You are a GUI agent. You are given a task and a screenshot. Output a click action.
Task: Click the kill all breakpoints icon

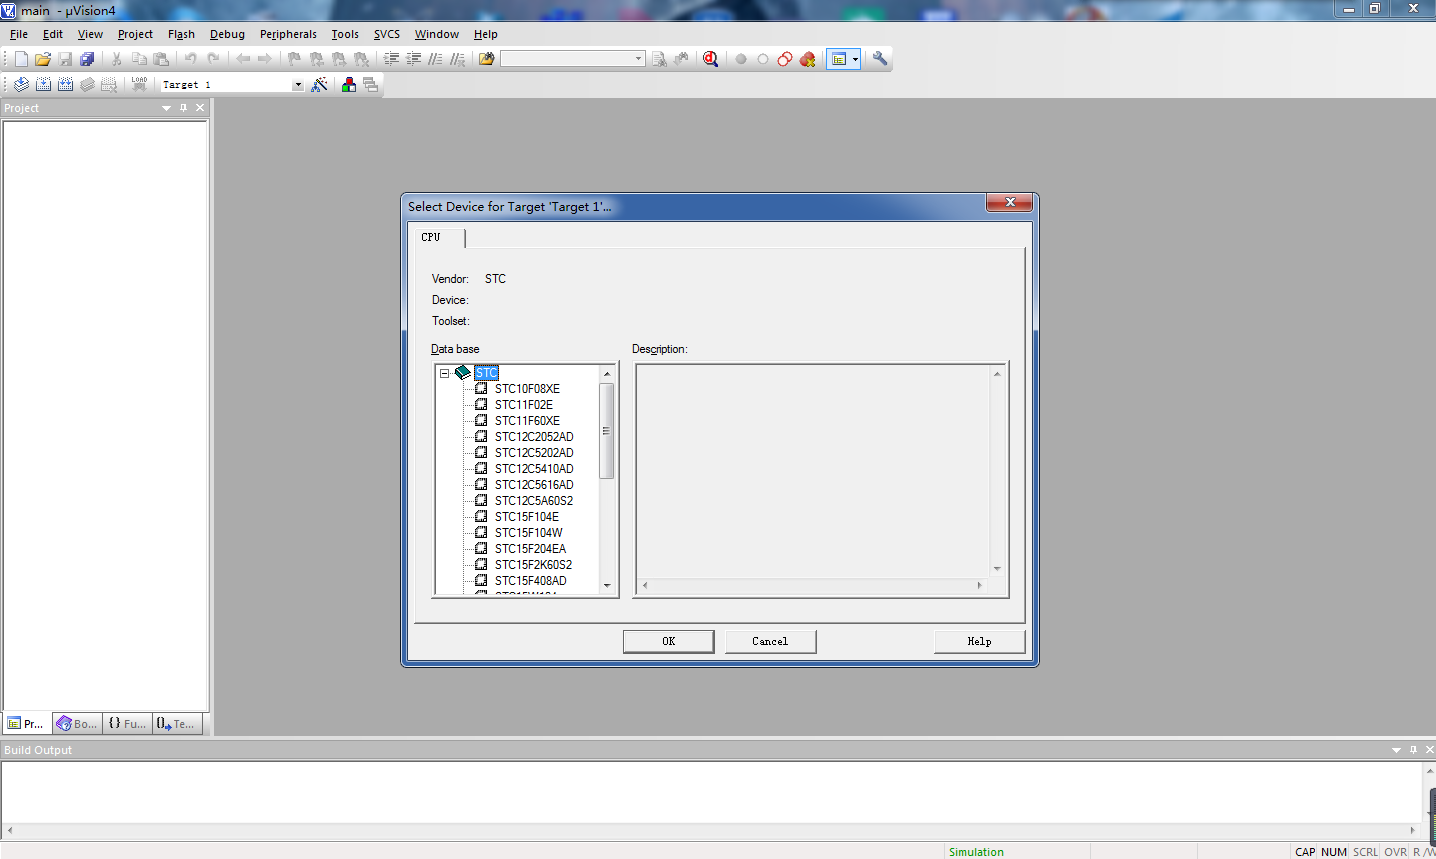808,59
